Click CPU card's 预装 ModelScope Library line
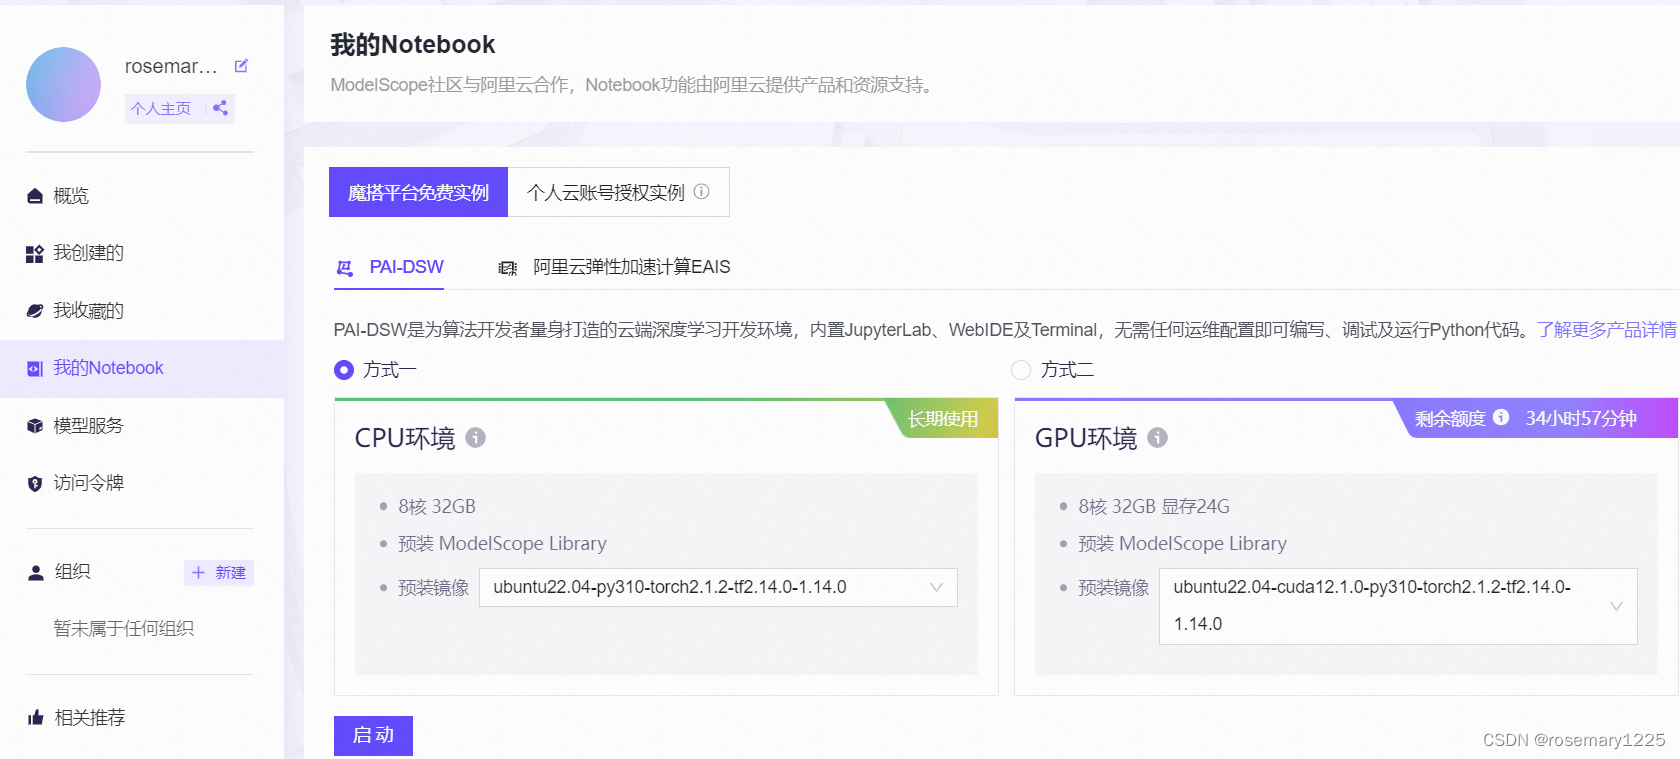Image resolution: width=1680 pixels, height=759 pixels. pyautogui.click(x=502, y=544)
